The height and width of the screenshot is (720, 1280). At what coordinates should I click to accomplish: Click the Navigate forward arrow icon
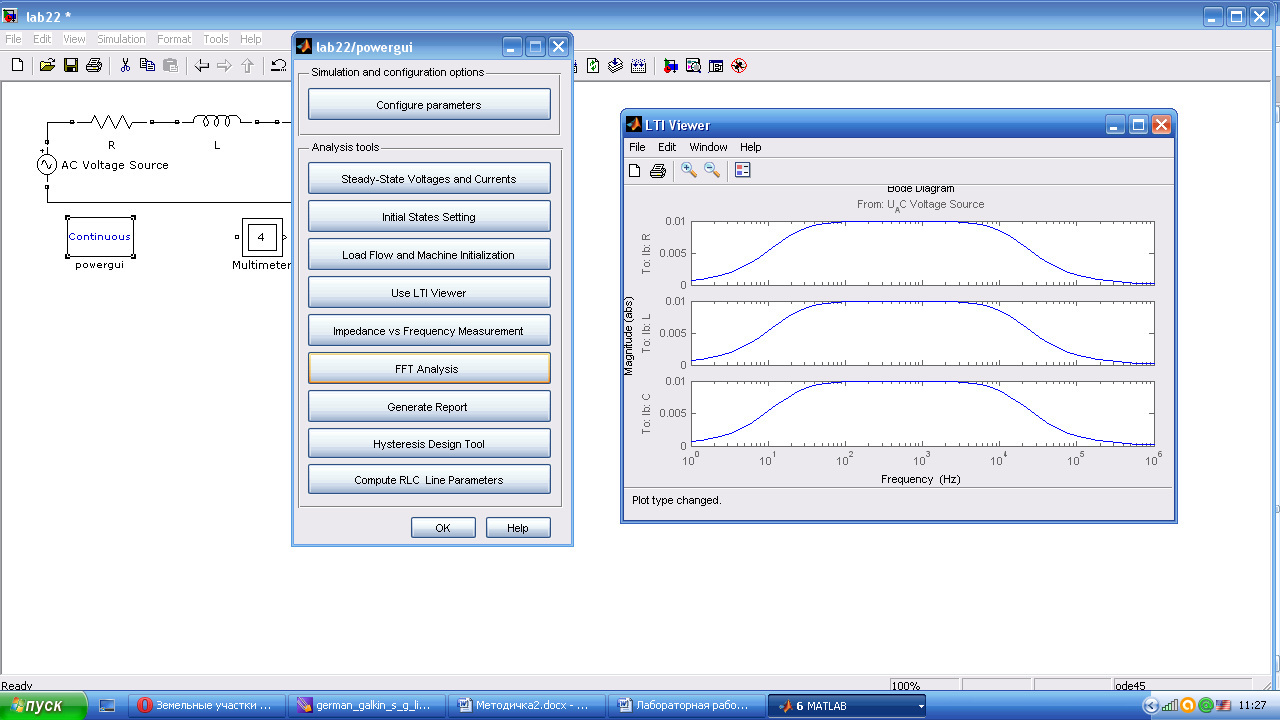(x=224, y=66)
